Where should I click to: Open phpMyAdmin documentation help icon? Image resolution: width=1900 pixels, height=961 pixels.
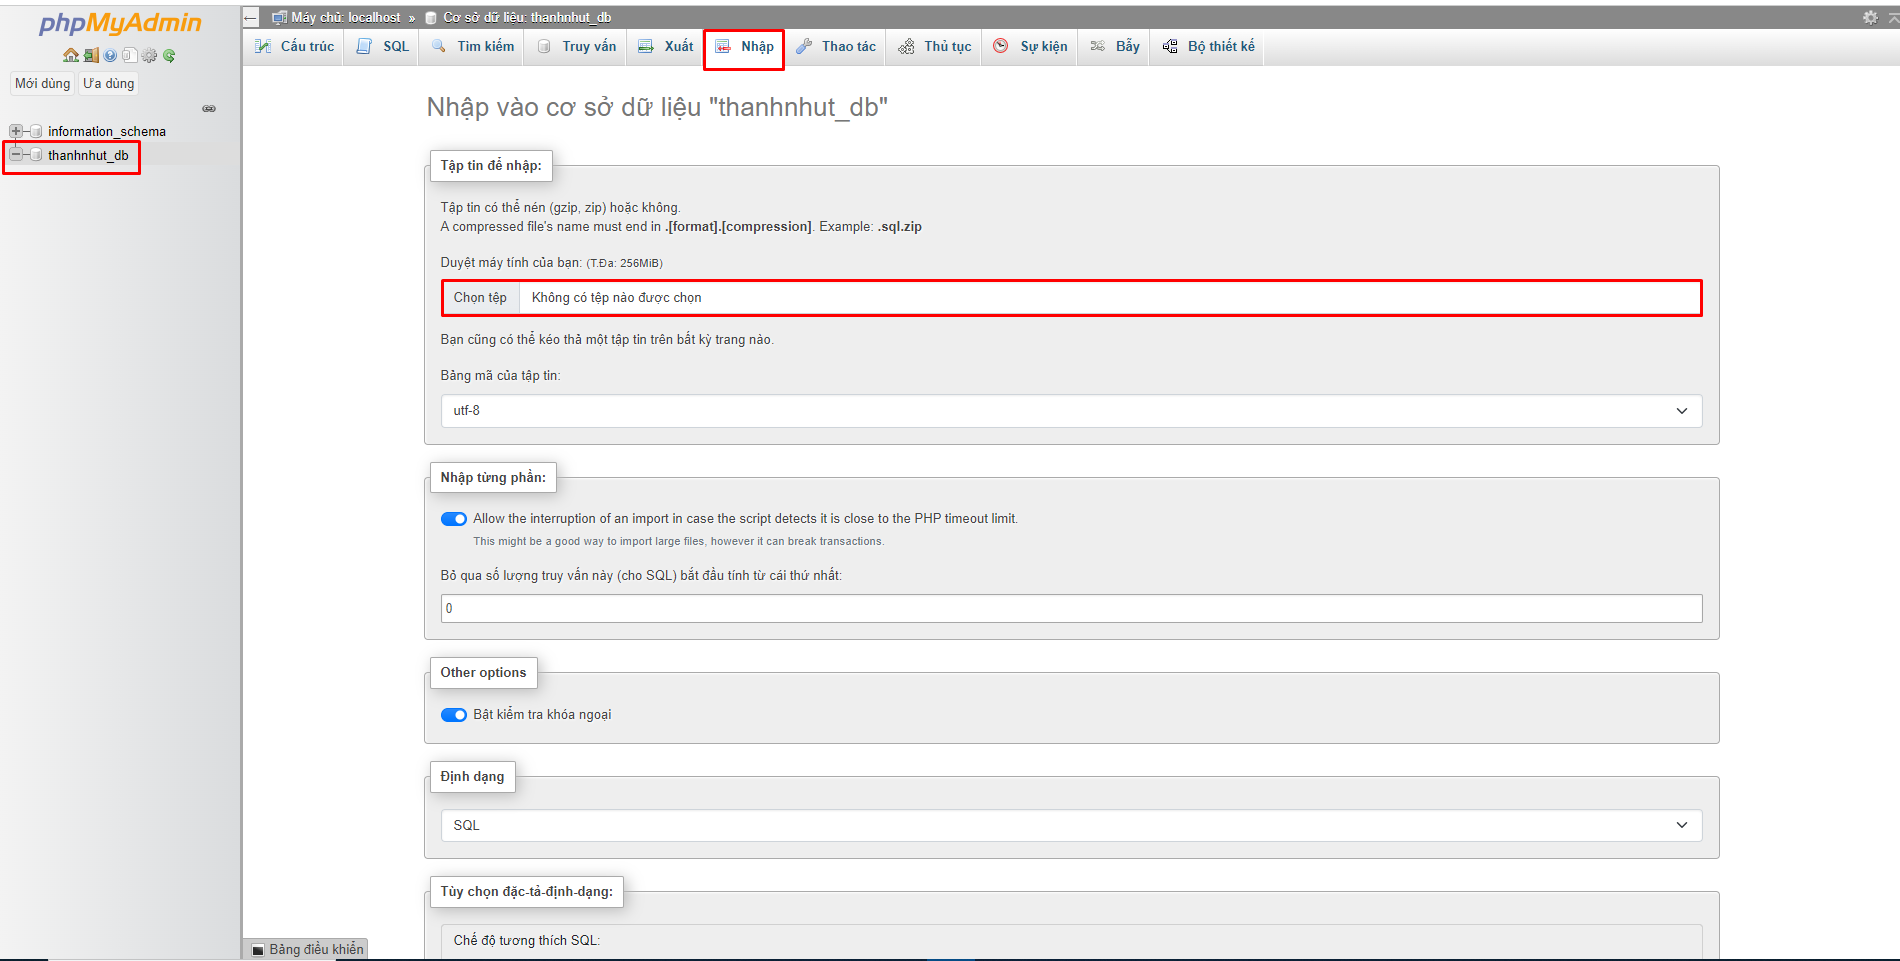pos(110,56)
